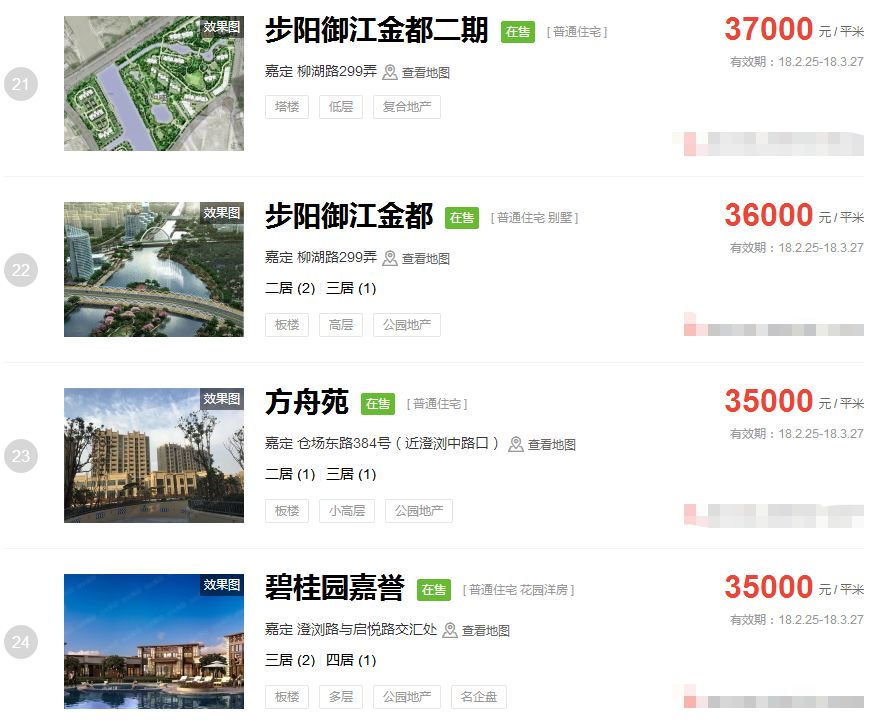Click rank number 23 circle badge
Screen dimensions: 886x725
21,456
